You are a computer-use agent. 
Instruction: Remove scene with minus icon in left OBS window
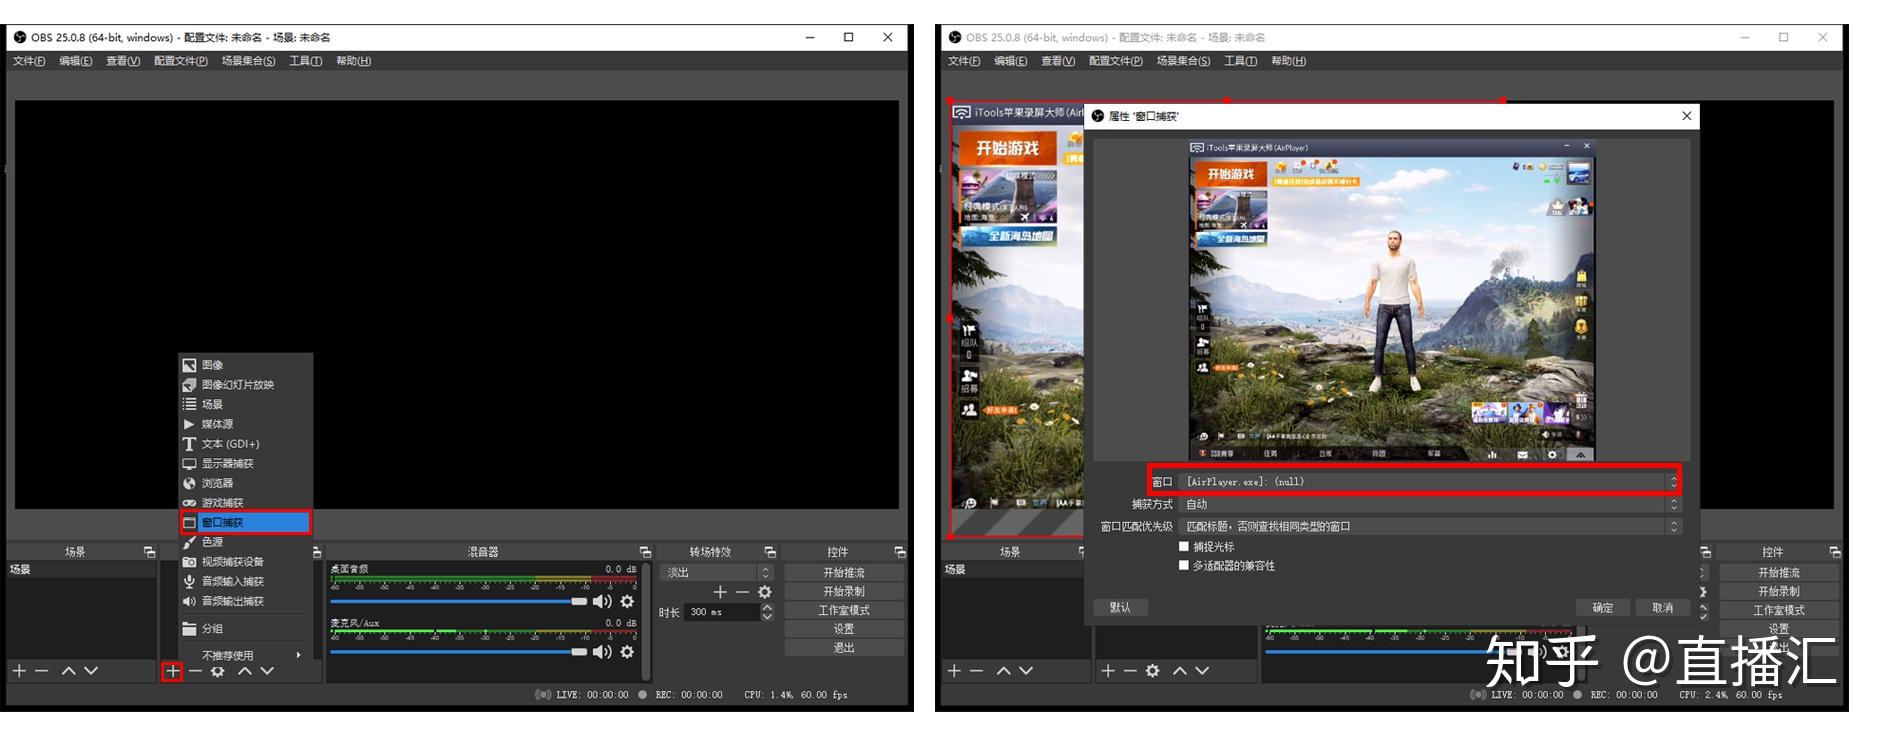tap(41, 671)
